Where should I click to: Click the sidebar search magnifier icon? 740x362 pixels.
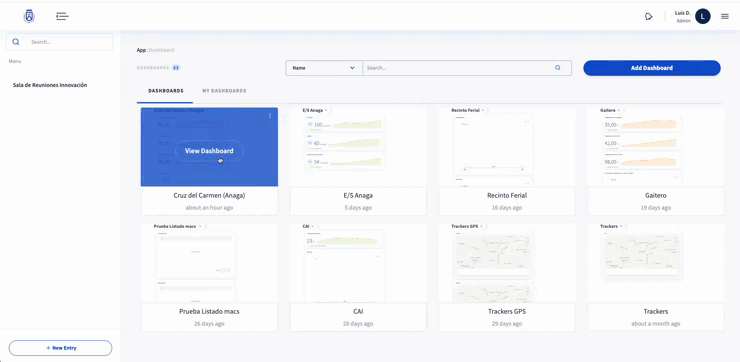[16, 42]
